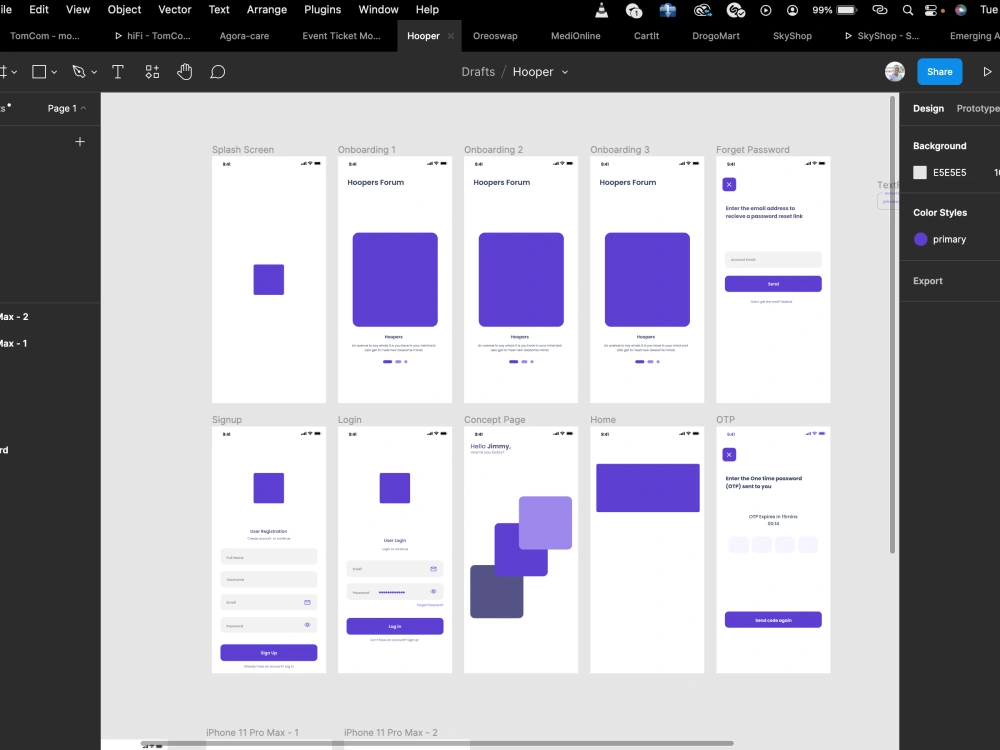Select the primary color style swatch
This screenshot has height=750, width=1000.
pos(920,239)
